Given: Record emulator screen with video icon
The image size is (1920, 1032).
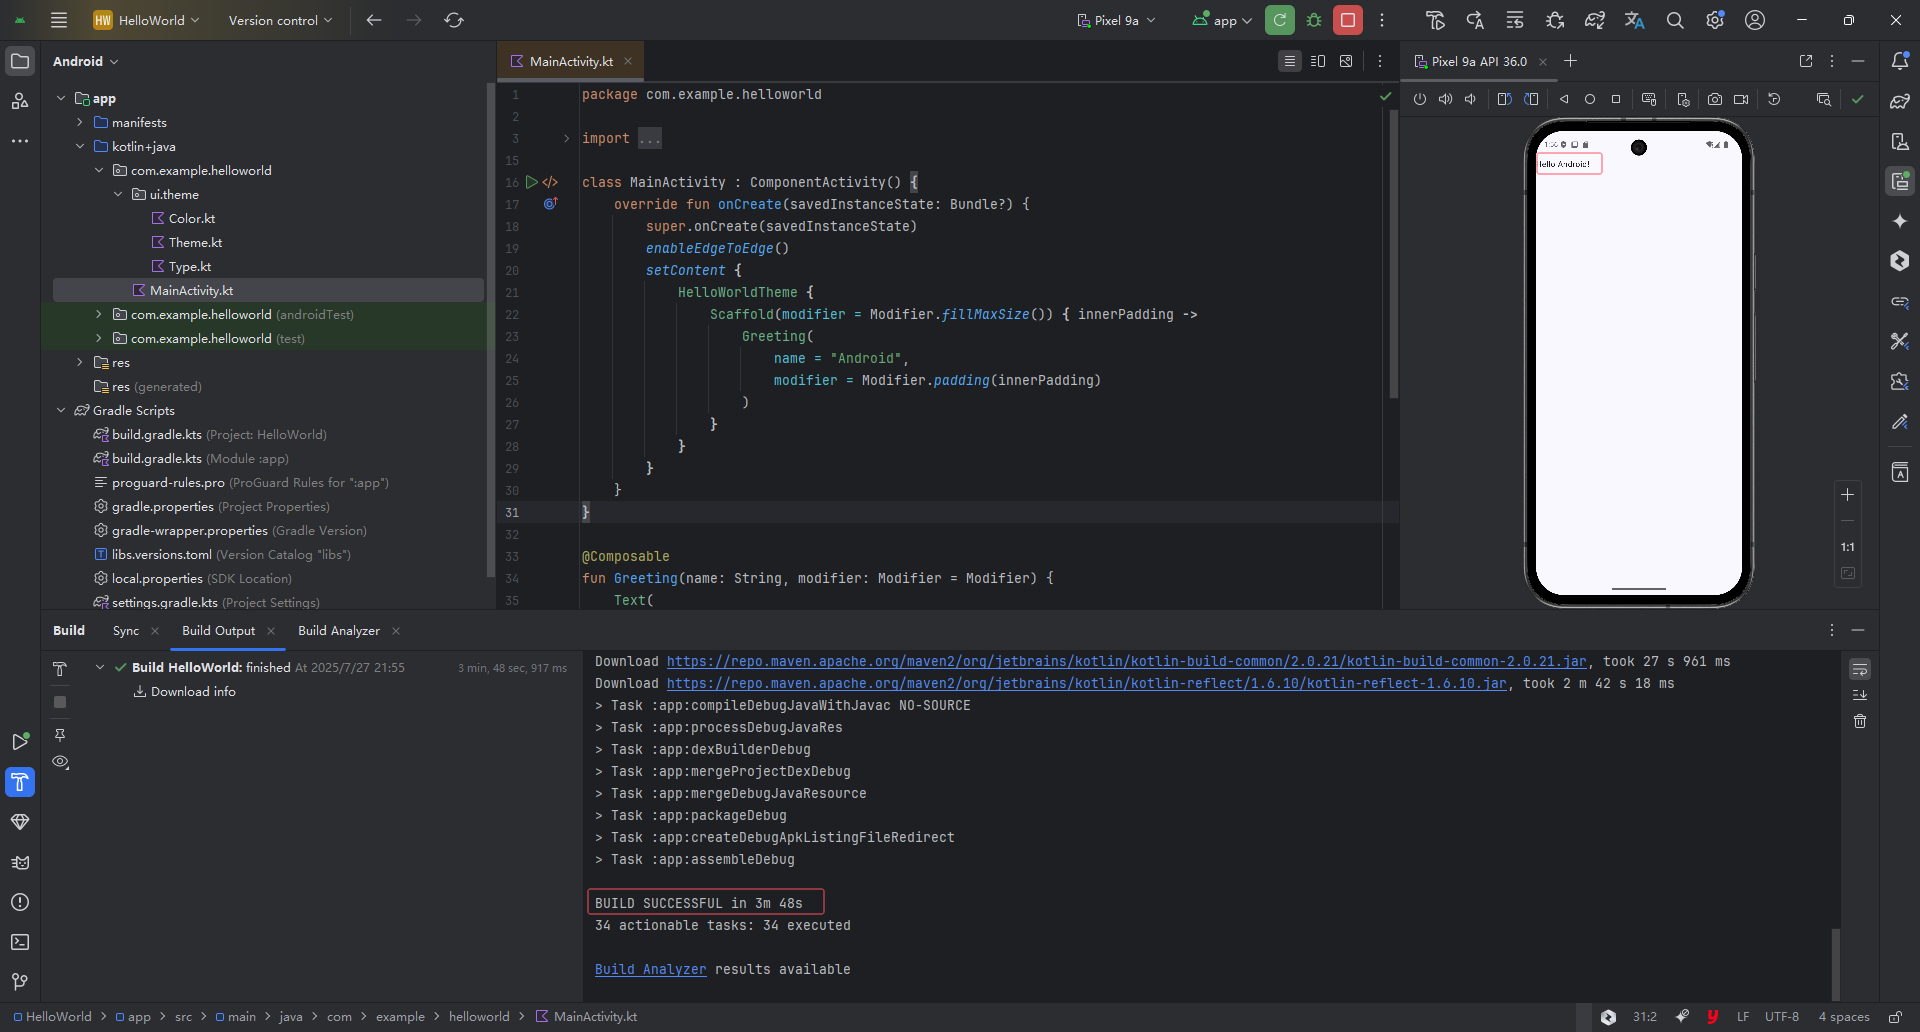Looking at the screenshot, I should [1741, 99].
